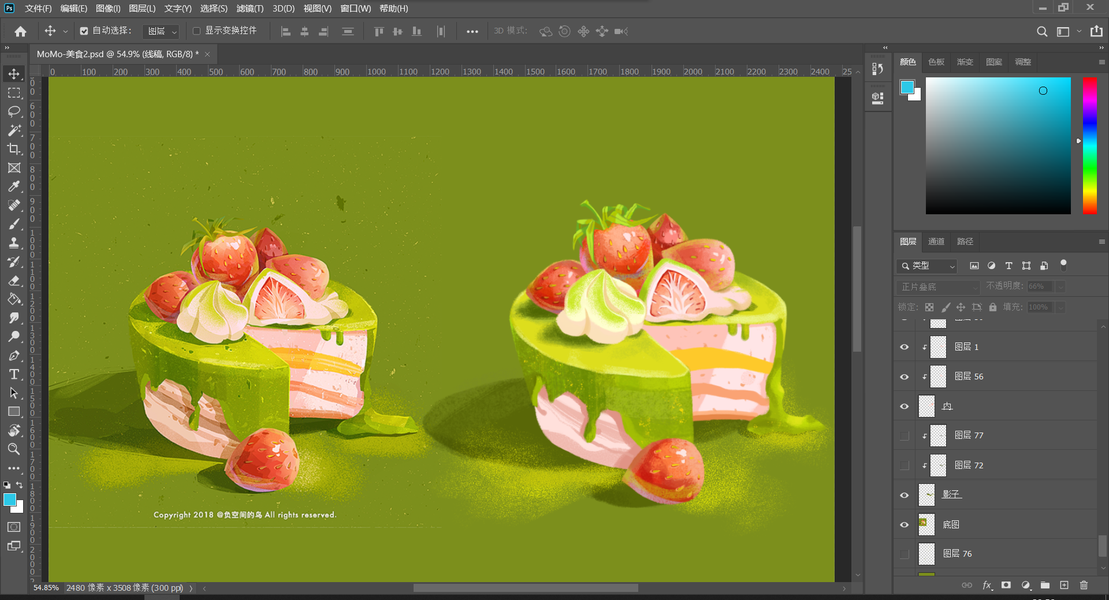
Task: Open the 填充 fill dropdown arrow
Action: [x=1060, y=307]
